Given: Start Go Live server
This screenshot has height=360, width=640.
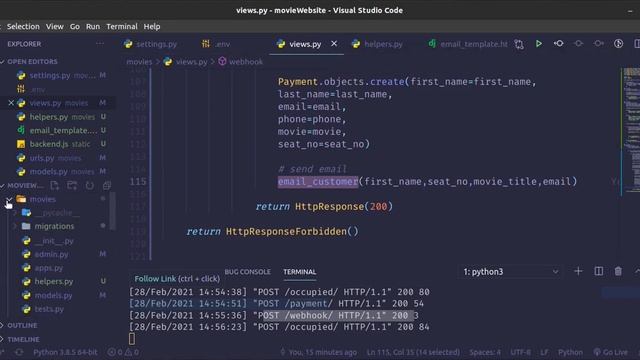Looking at the screenshot, I should pyautogui.click(x=611, y=352).
